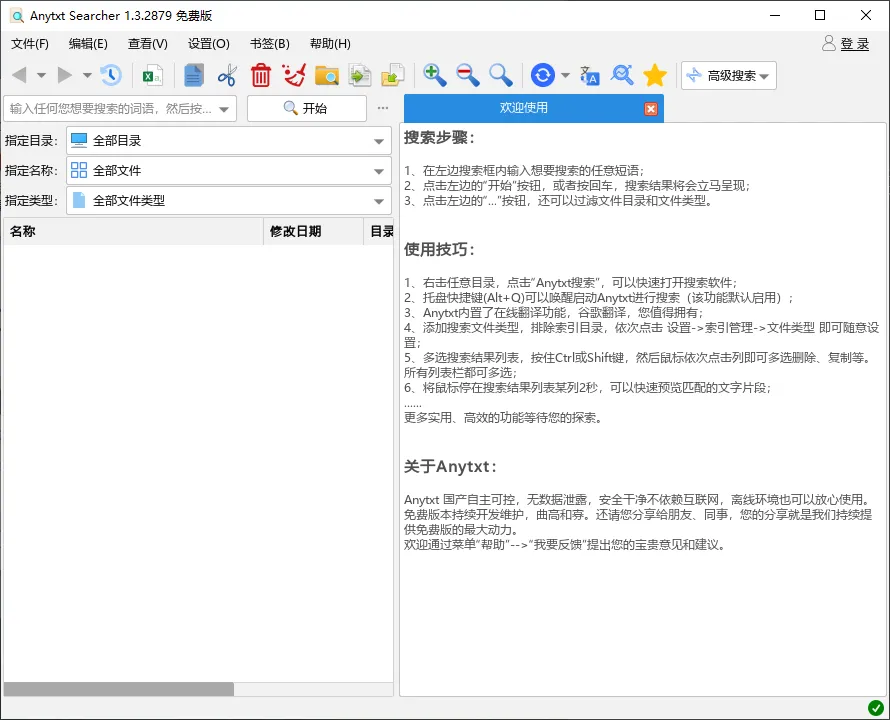This screenshot has height=720, width=890.
Task: Click the folder with magnifier icon
Action: 327,75
